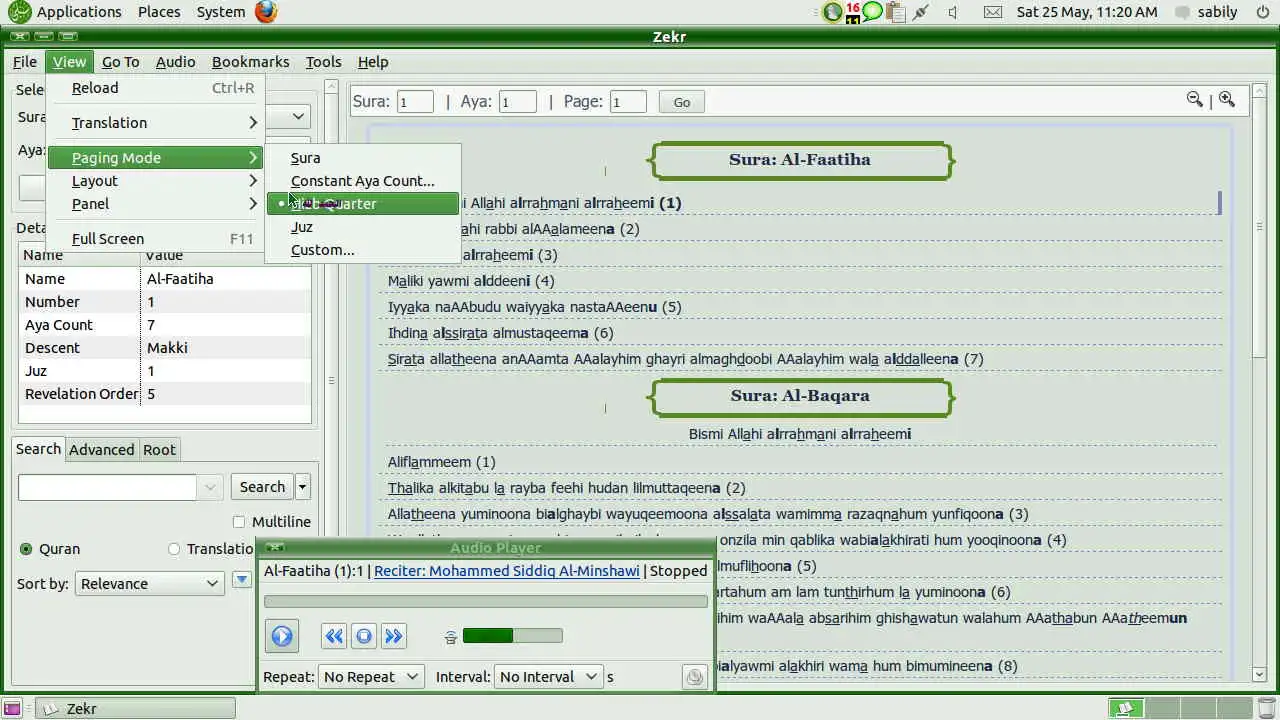Skip to previous aya in Audio Player
Screen dimensions: 1280x720
click(x=334, y=636)
